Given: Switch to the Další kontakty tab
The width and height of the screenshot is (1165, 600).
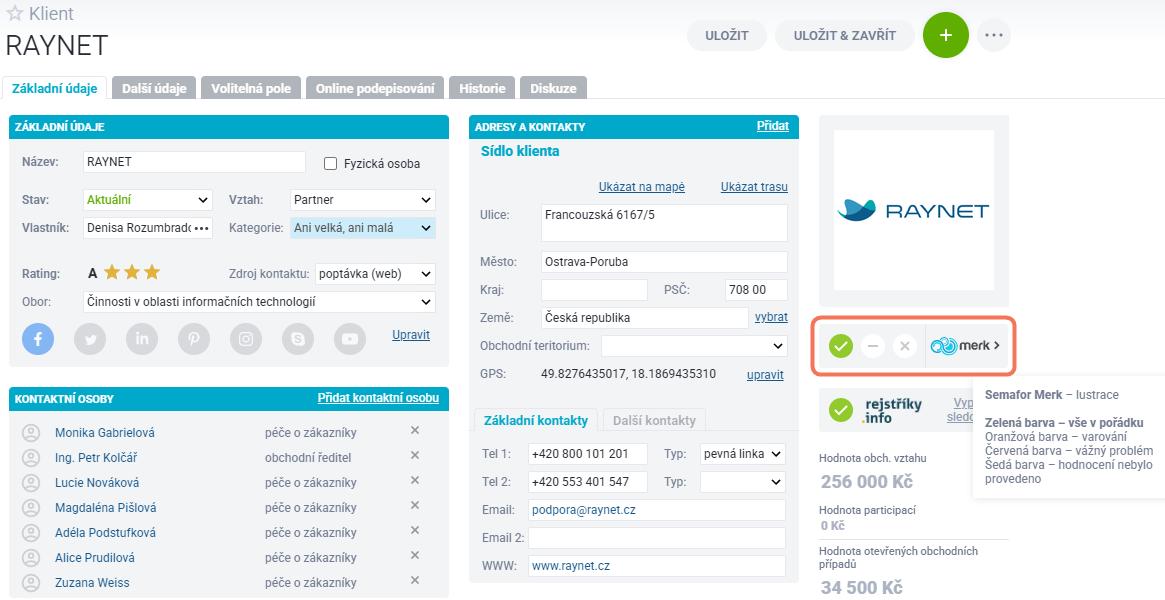Looking at the screenshot, I should [x=655, y=420].
